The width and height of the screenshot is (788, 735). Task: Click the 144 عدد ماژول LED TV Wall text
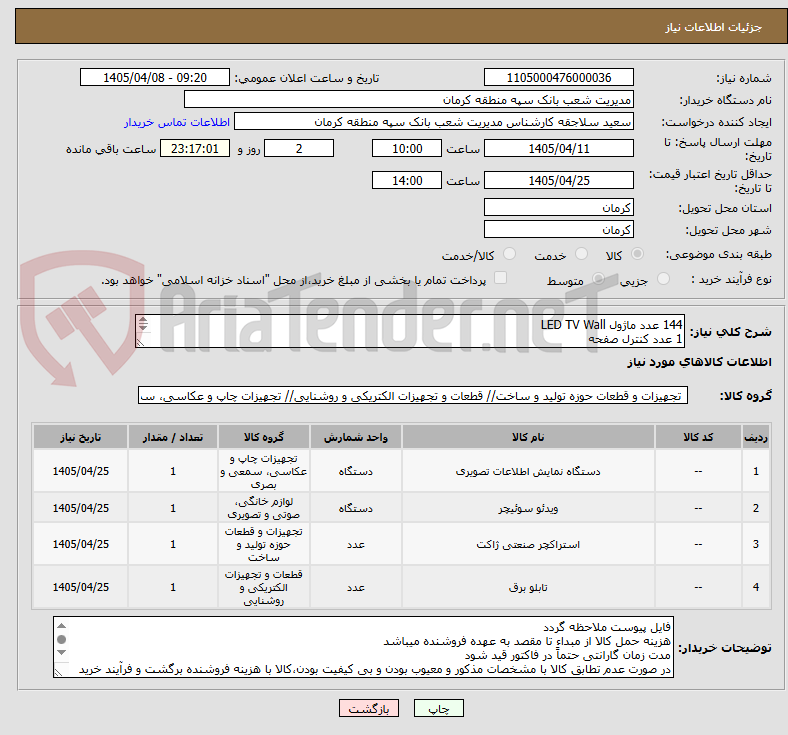[611, 325]
